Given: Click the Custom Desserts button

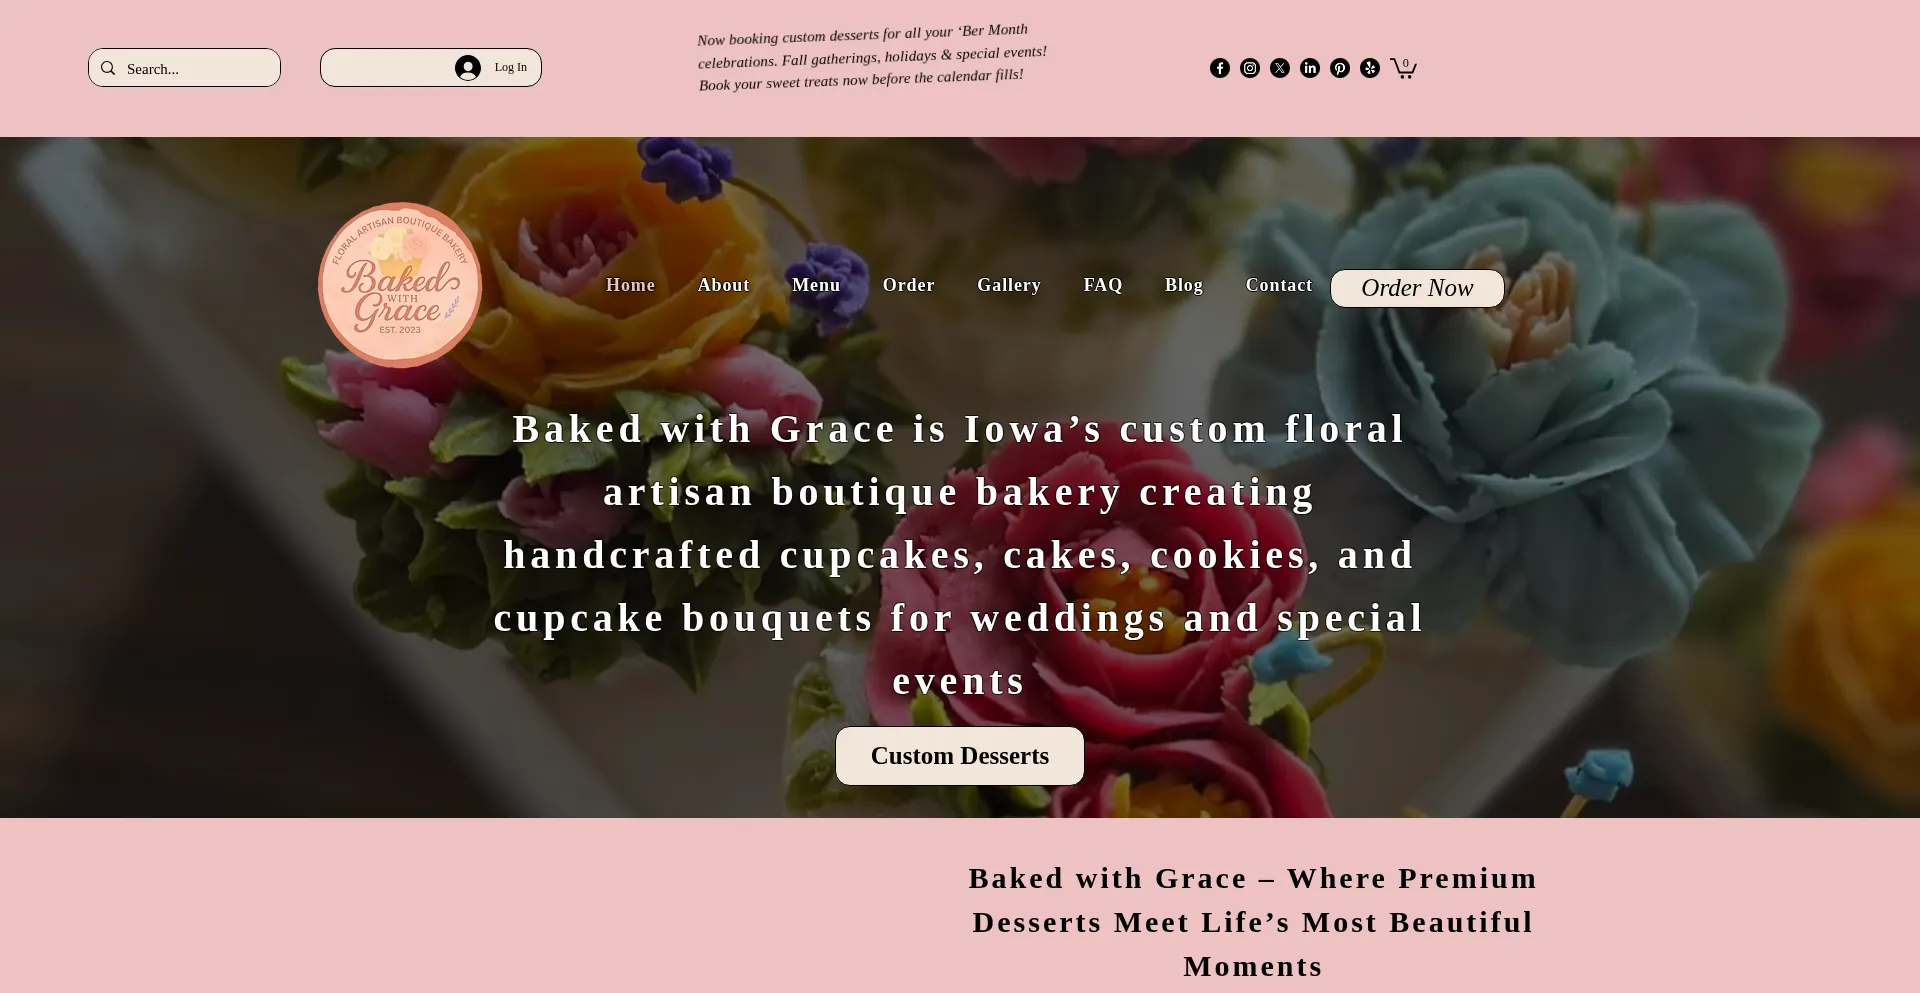Looking at the screenshot, I should [960, 756].
